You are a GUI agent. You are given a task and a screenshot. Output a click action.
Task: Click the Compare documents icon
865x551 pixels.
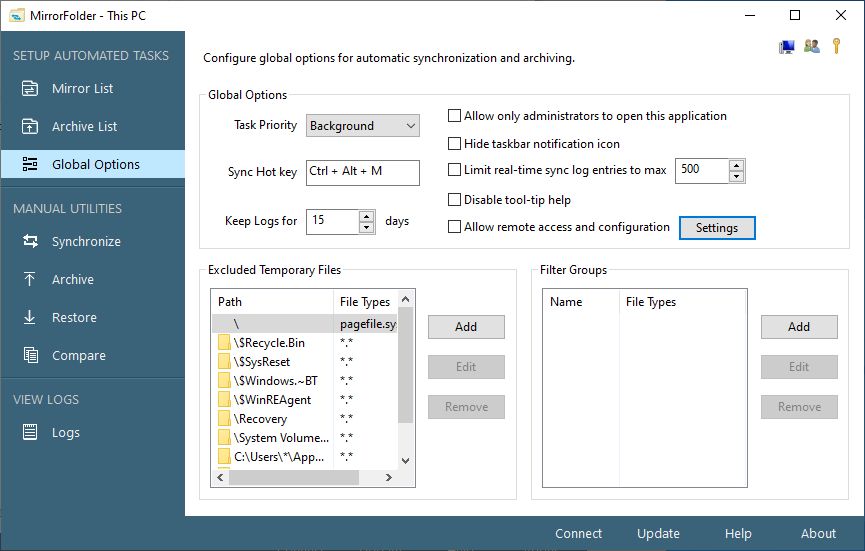click(30, 355)
